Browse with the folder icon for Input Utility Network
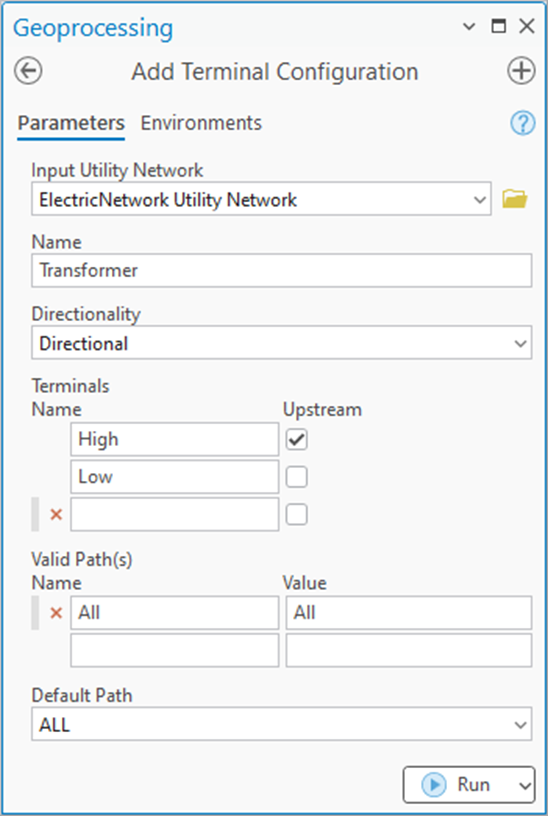Screen dimensions: 548x816 515,199
